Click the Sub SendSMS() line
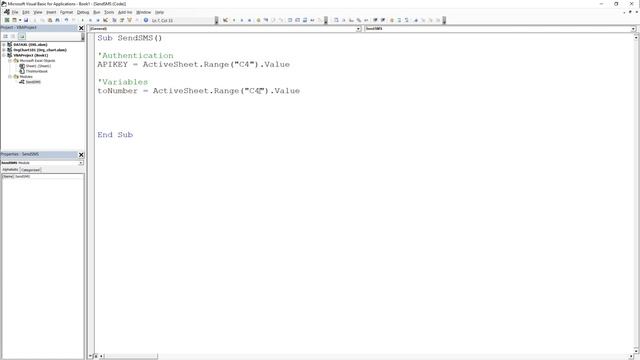This screenshot has width=640, height=360. tap(130, 38)
